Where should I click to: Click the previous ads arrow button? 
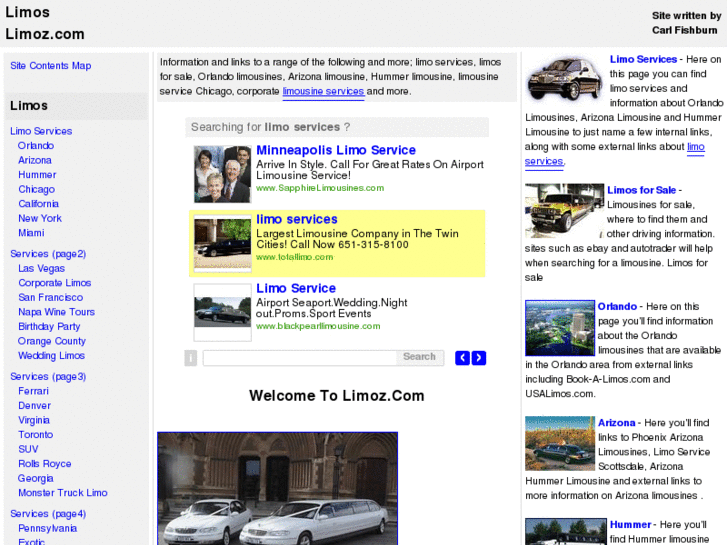[x=462, y=358]
